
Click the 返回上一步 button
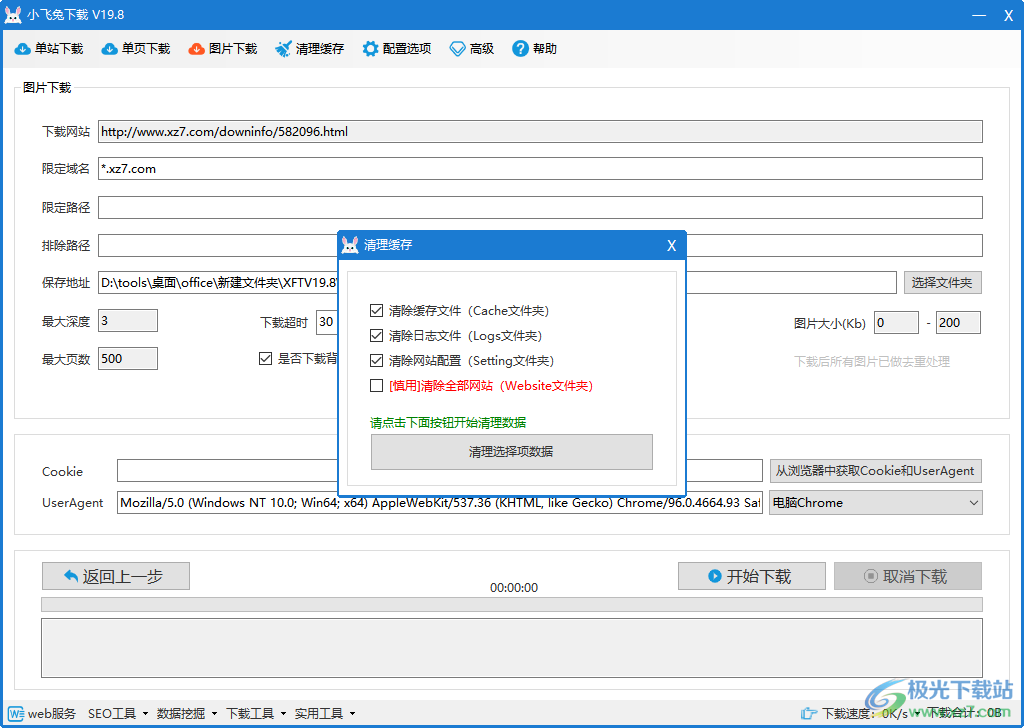[116, 577]
